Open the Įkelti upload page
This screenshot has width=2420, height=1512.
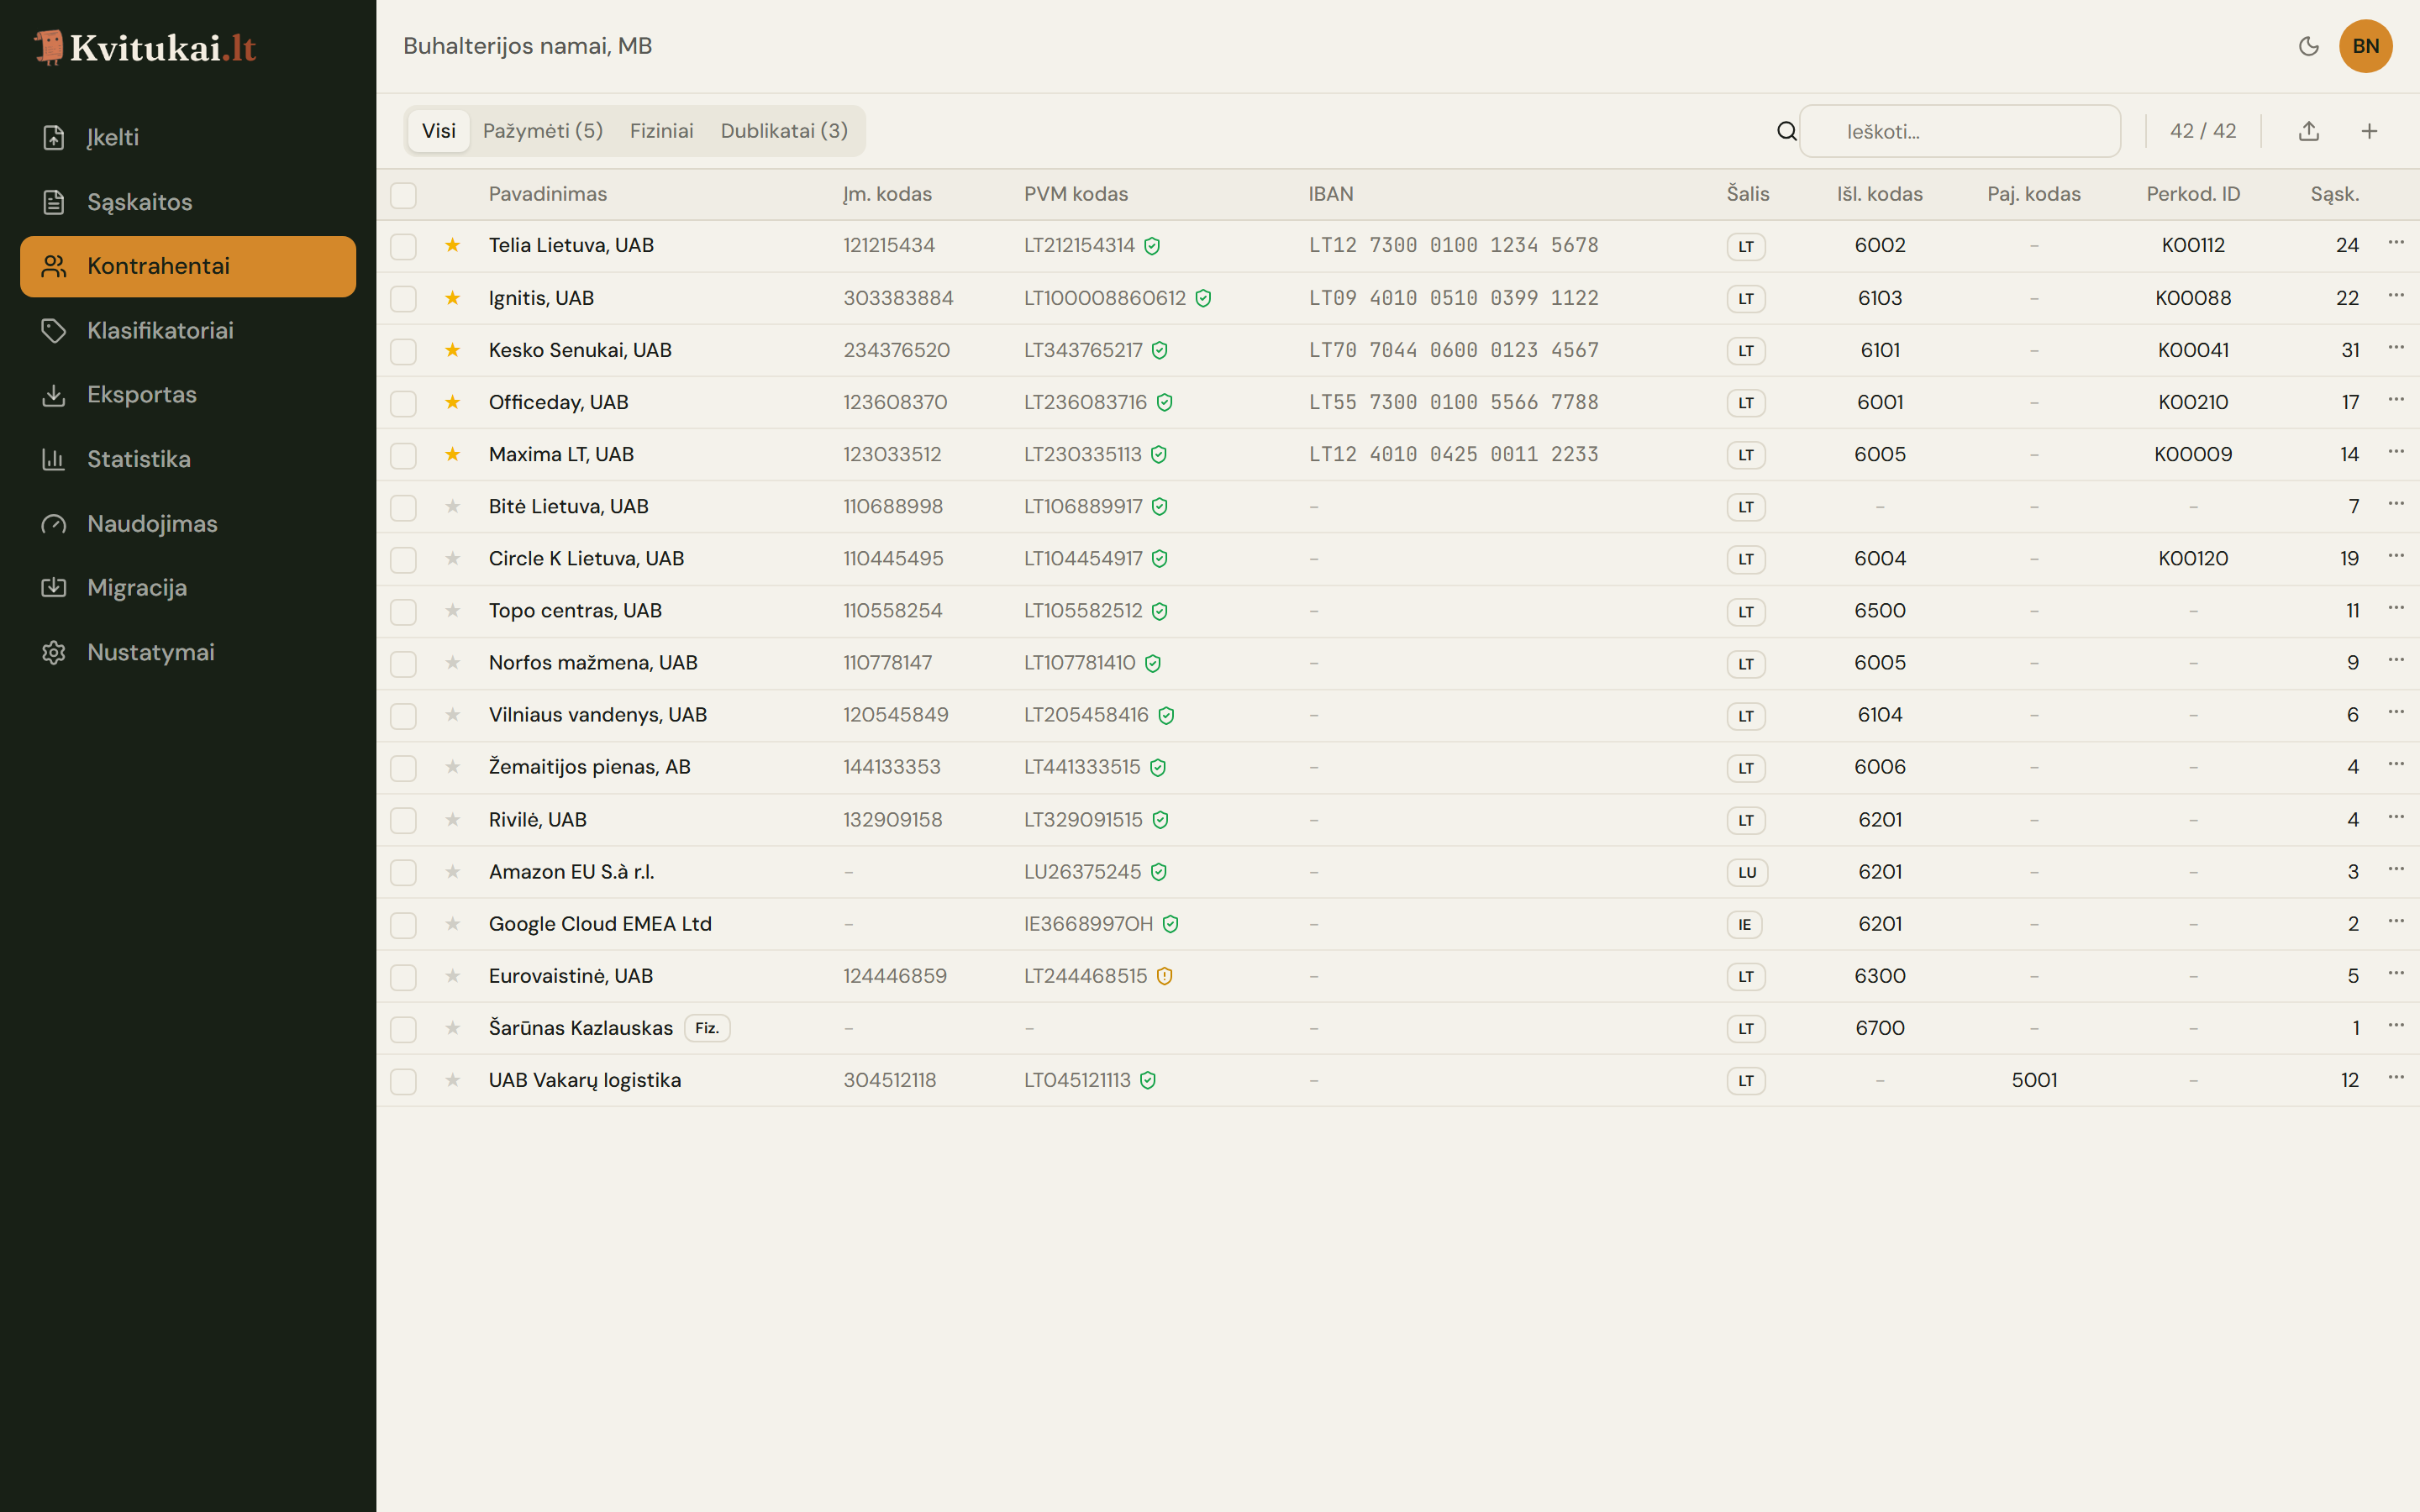tap(188, 137)
